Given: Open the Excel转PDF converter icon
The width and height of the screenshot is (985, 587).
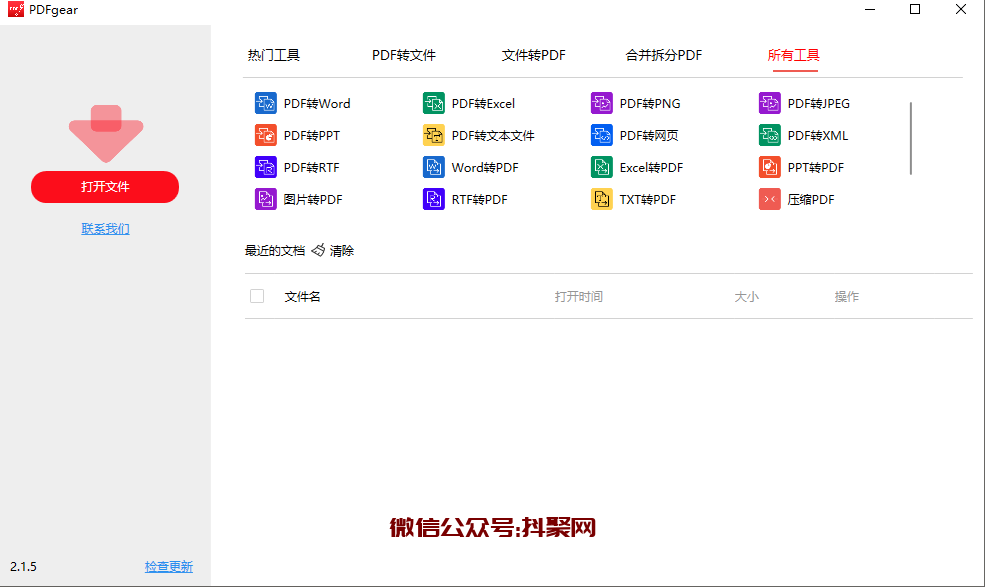Looking at the screenshot, I should click(x=602, y=167).
